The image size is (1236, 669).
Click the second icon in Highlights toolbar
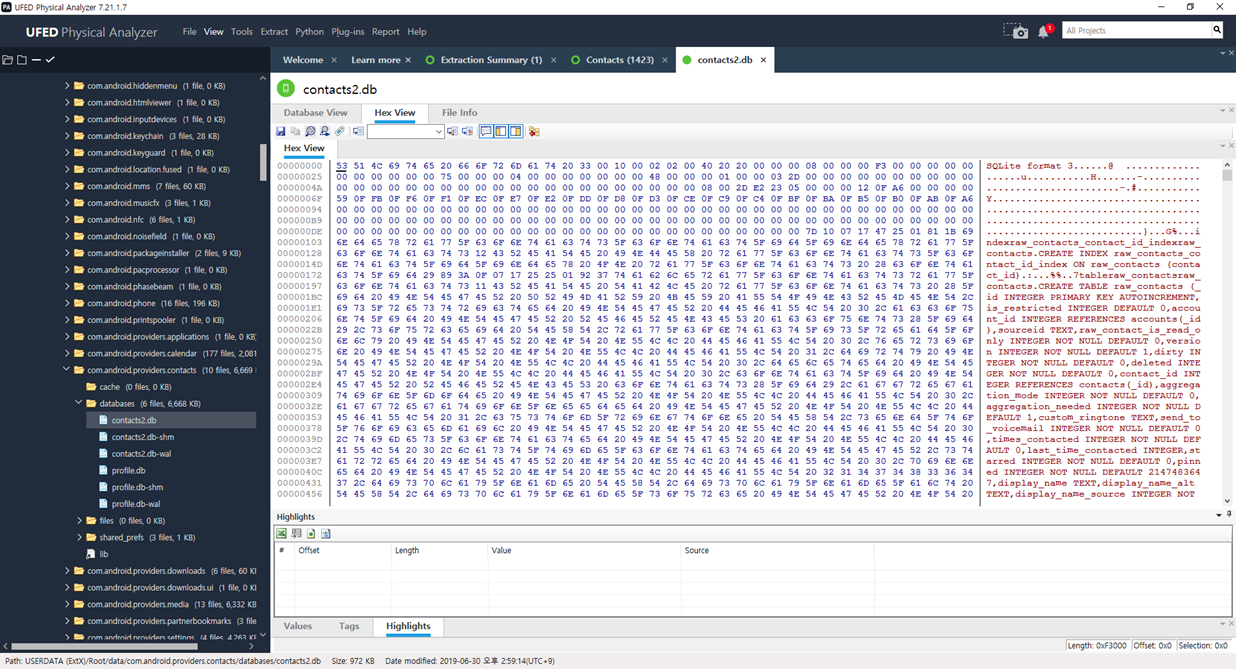(296, 534)
